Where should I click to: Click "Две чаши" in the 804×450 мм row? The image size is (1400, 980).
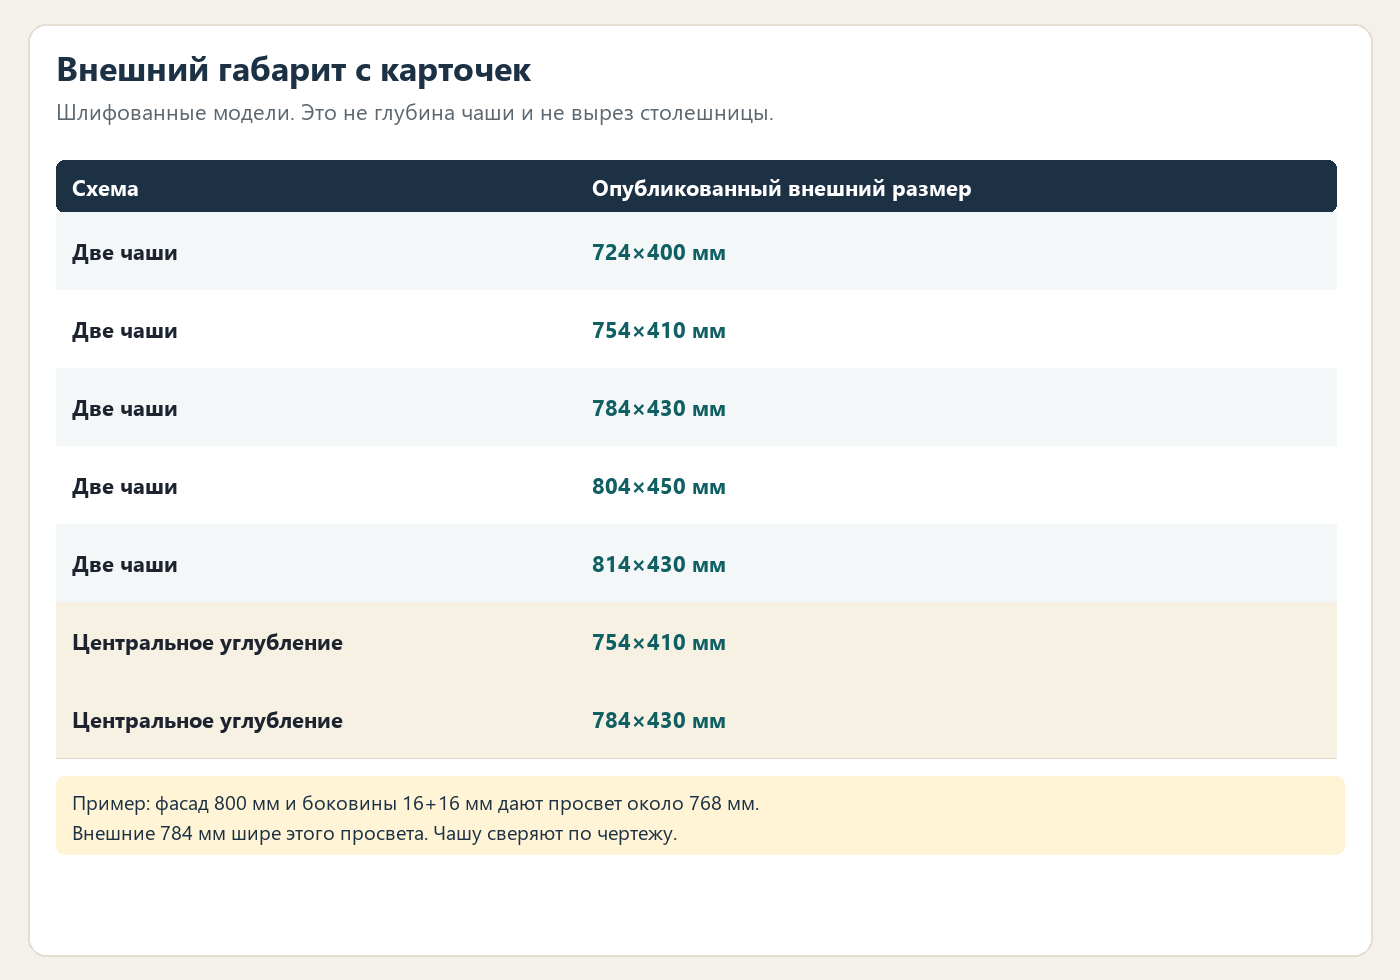[125, 487]
